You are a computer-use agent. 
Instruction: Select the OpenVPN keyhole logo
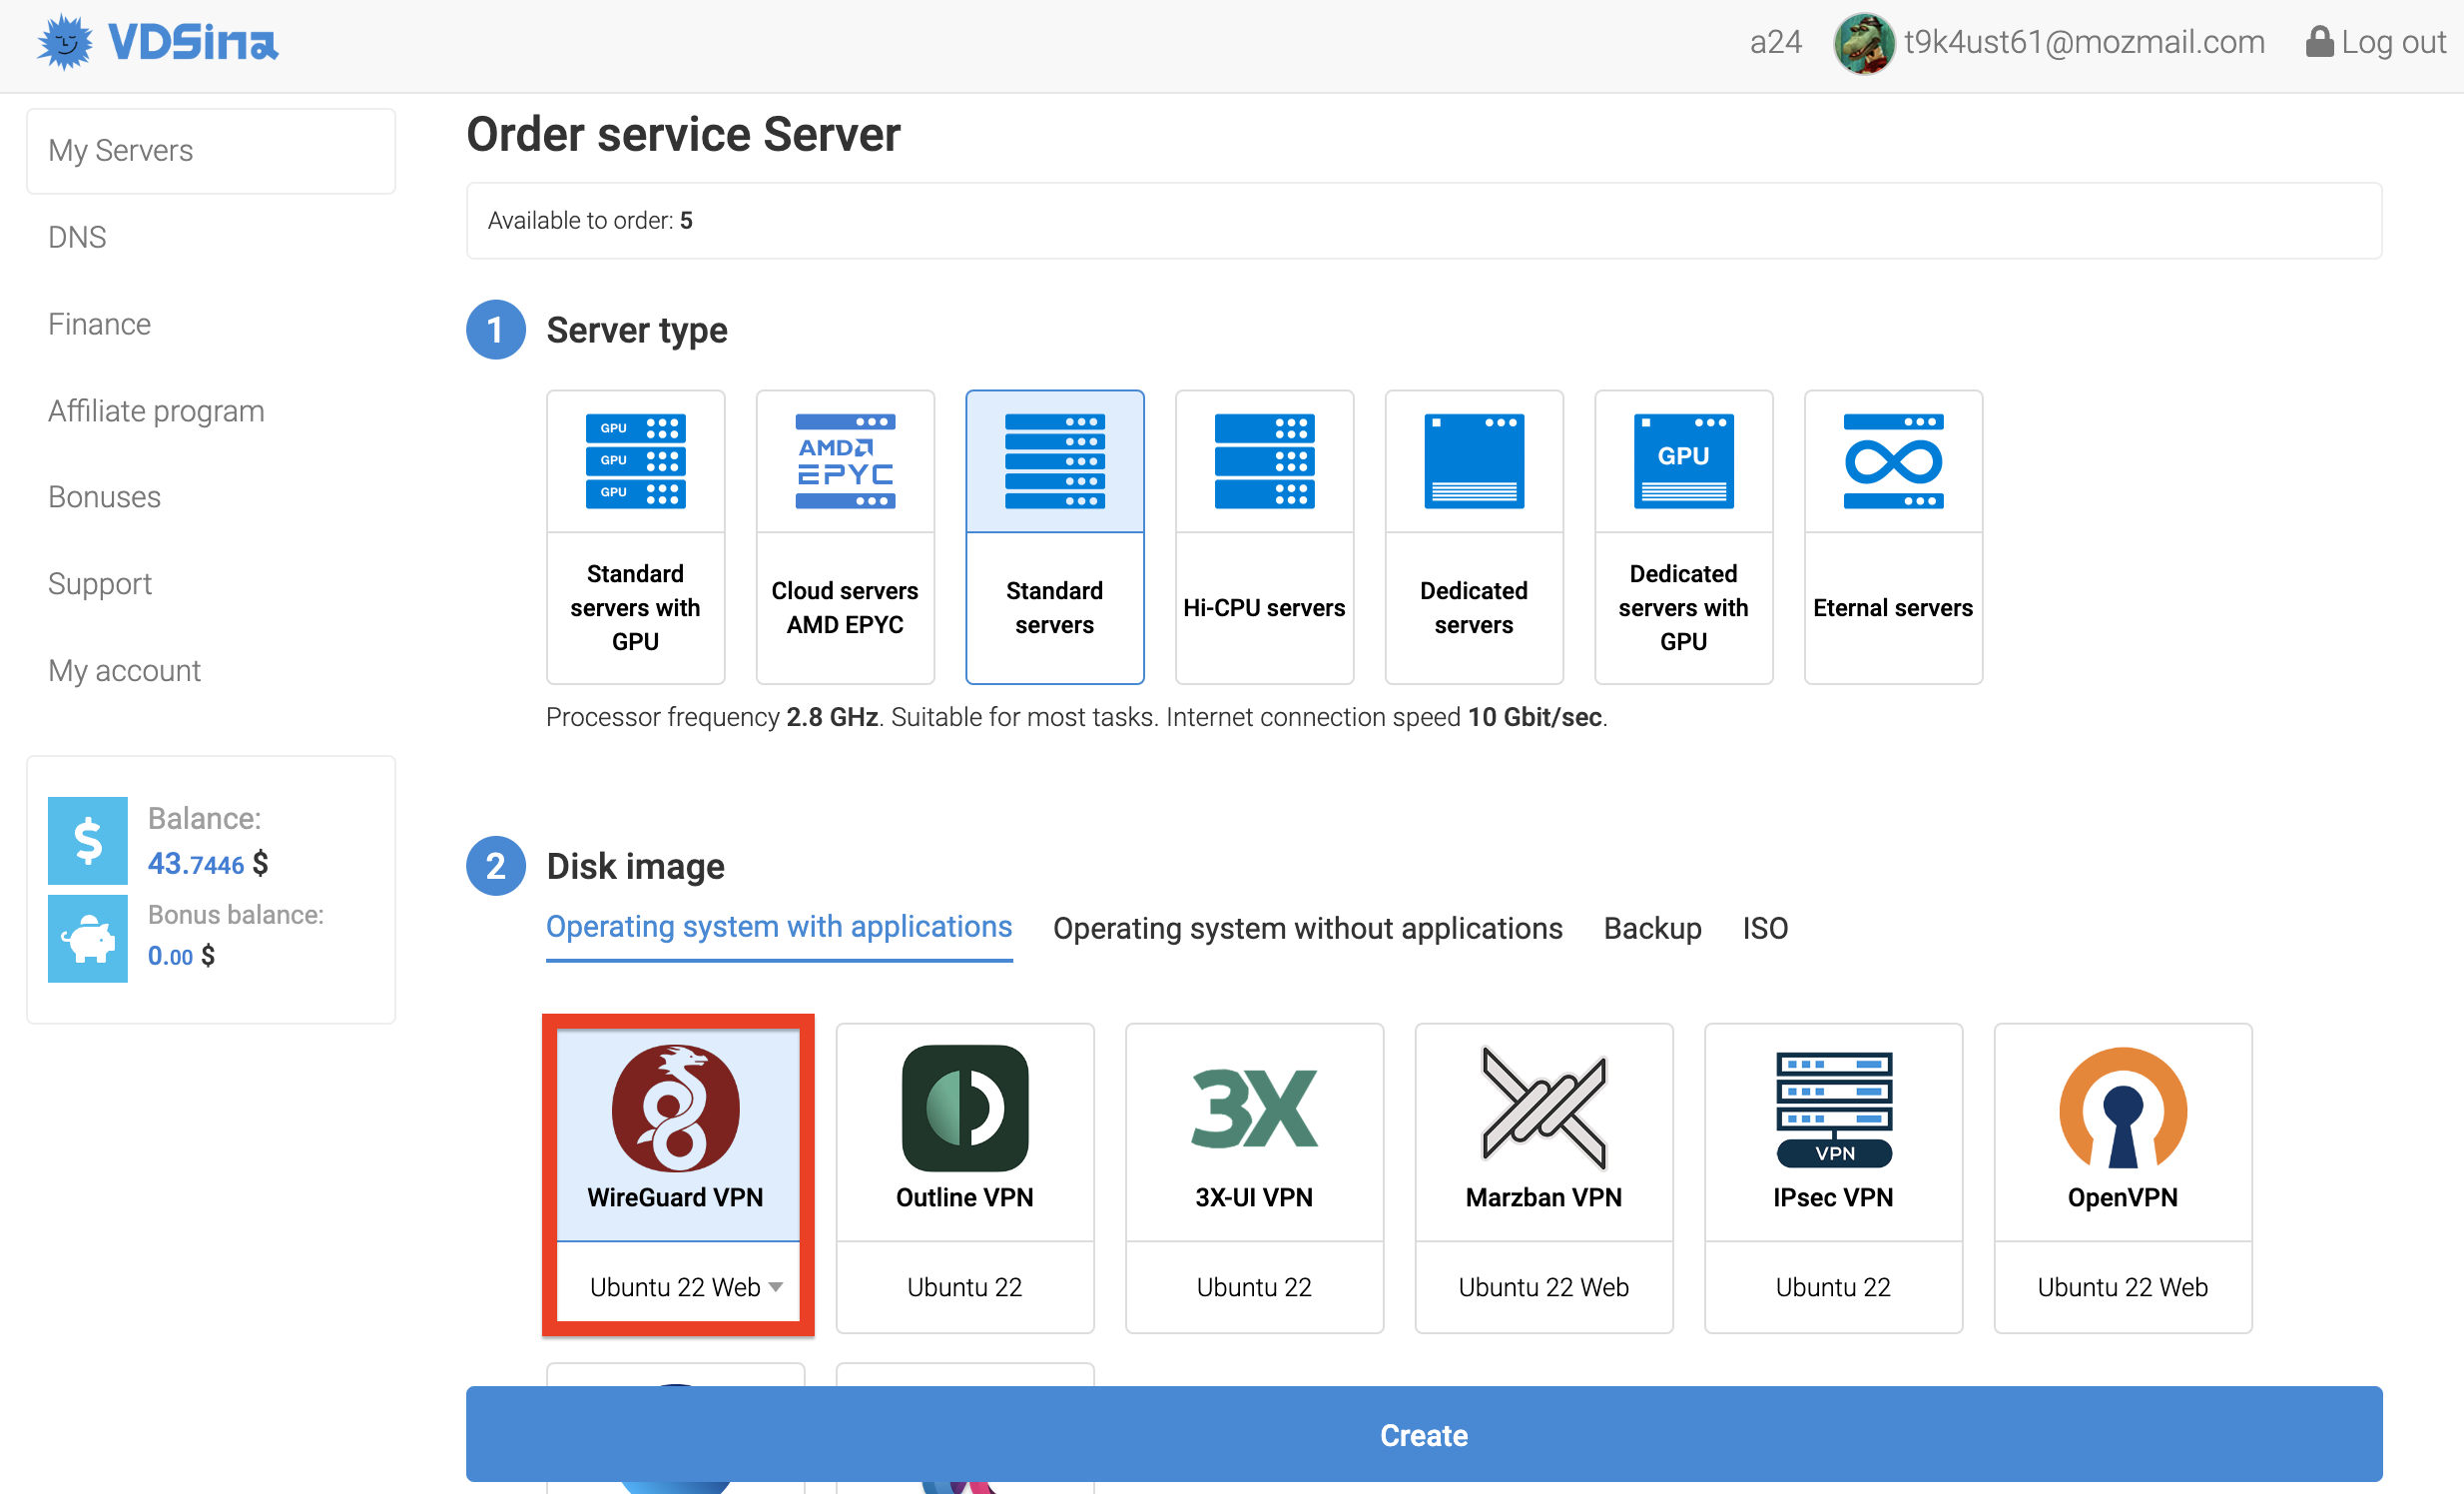click(x=2123, y=1108)
